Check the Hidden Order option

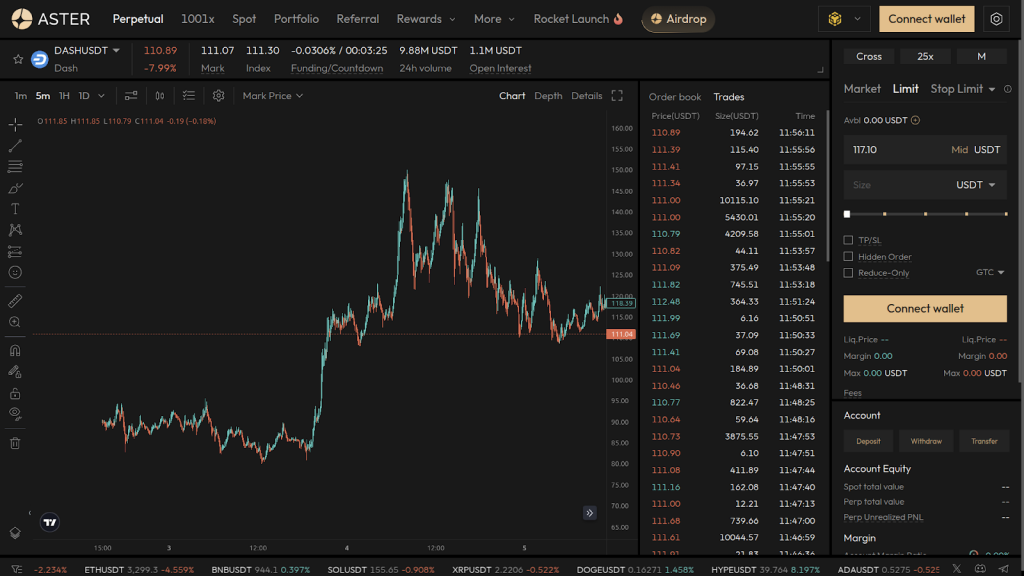849,257
